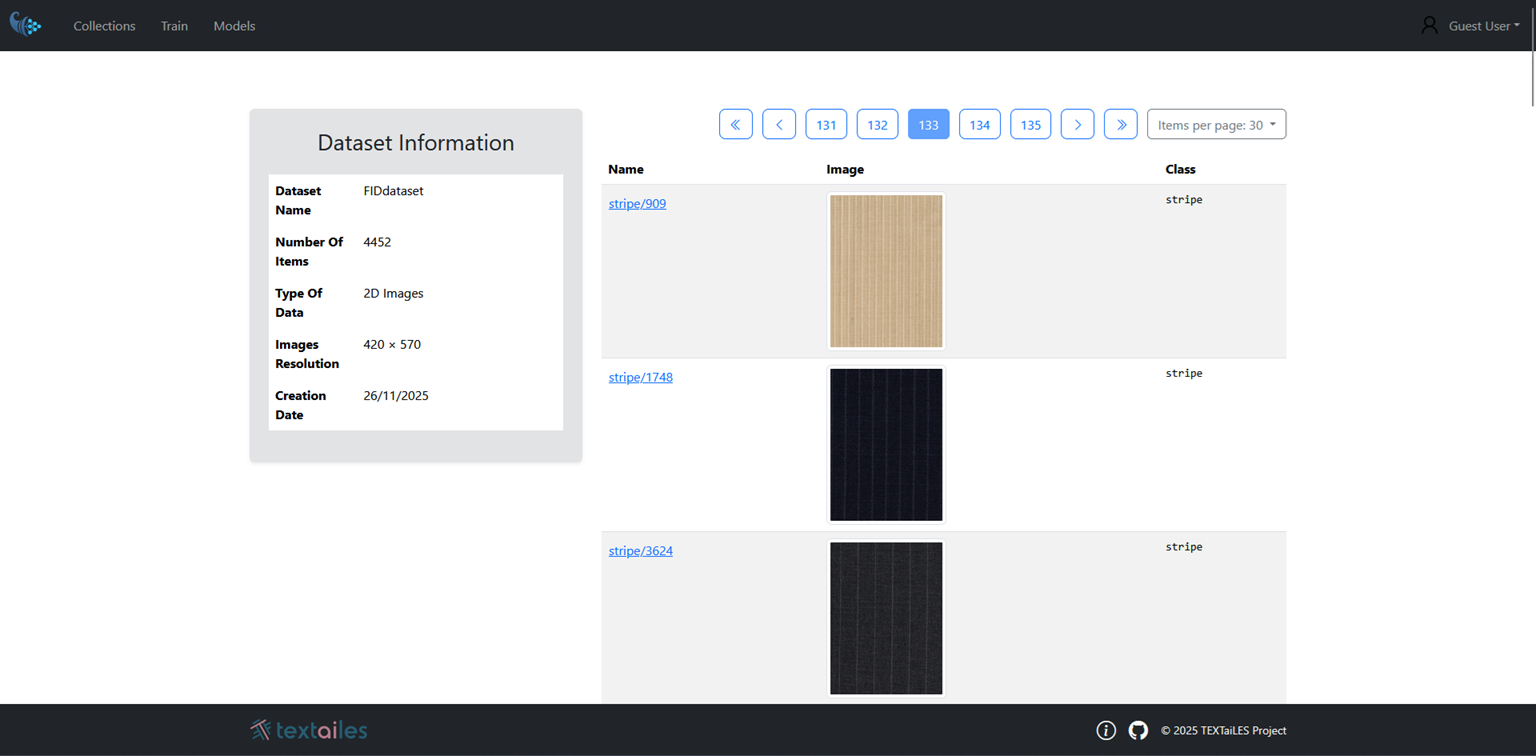The height and width of the screenshot is (756, 1536).
Task: Switch to page 131
Action: tap(827, 124)
